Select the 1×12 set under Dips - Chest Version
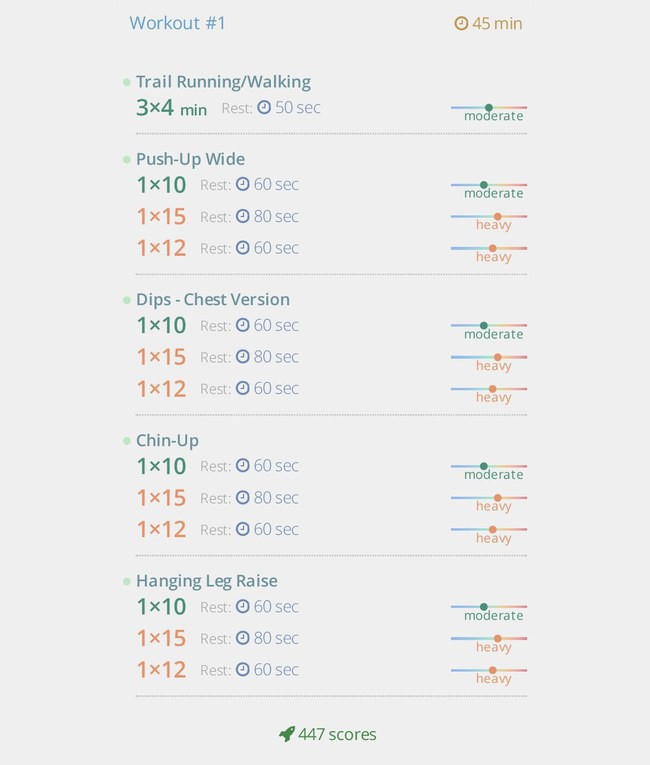 click(x=162, y=389)
